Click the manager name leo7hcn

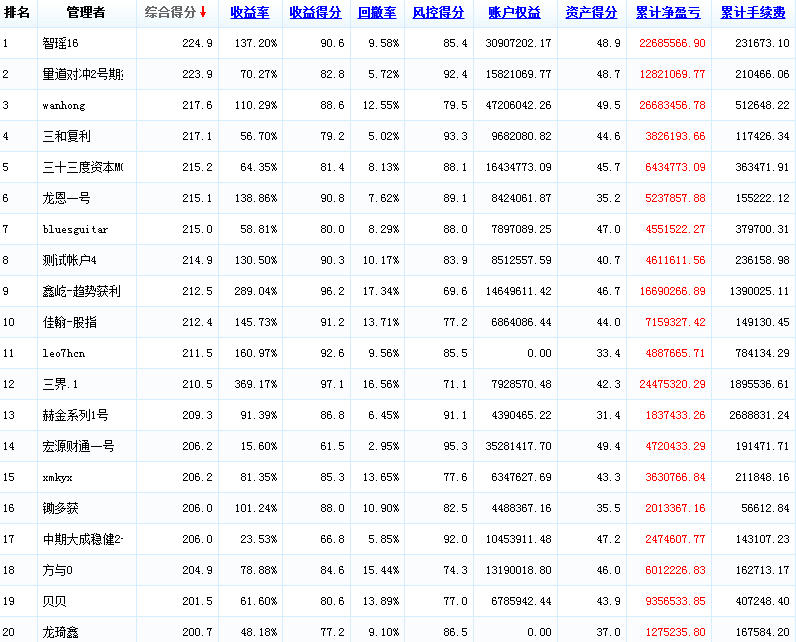pos(62,353)
